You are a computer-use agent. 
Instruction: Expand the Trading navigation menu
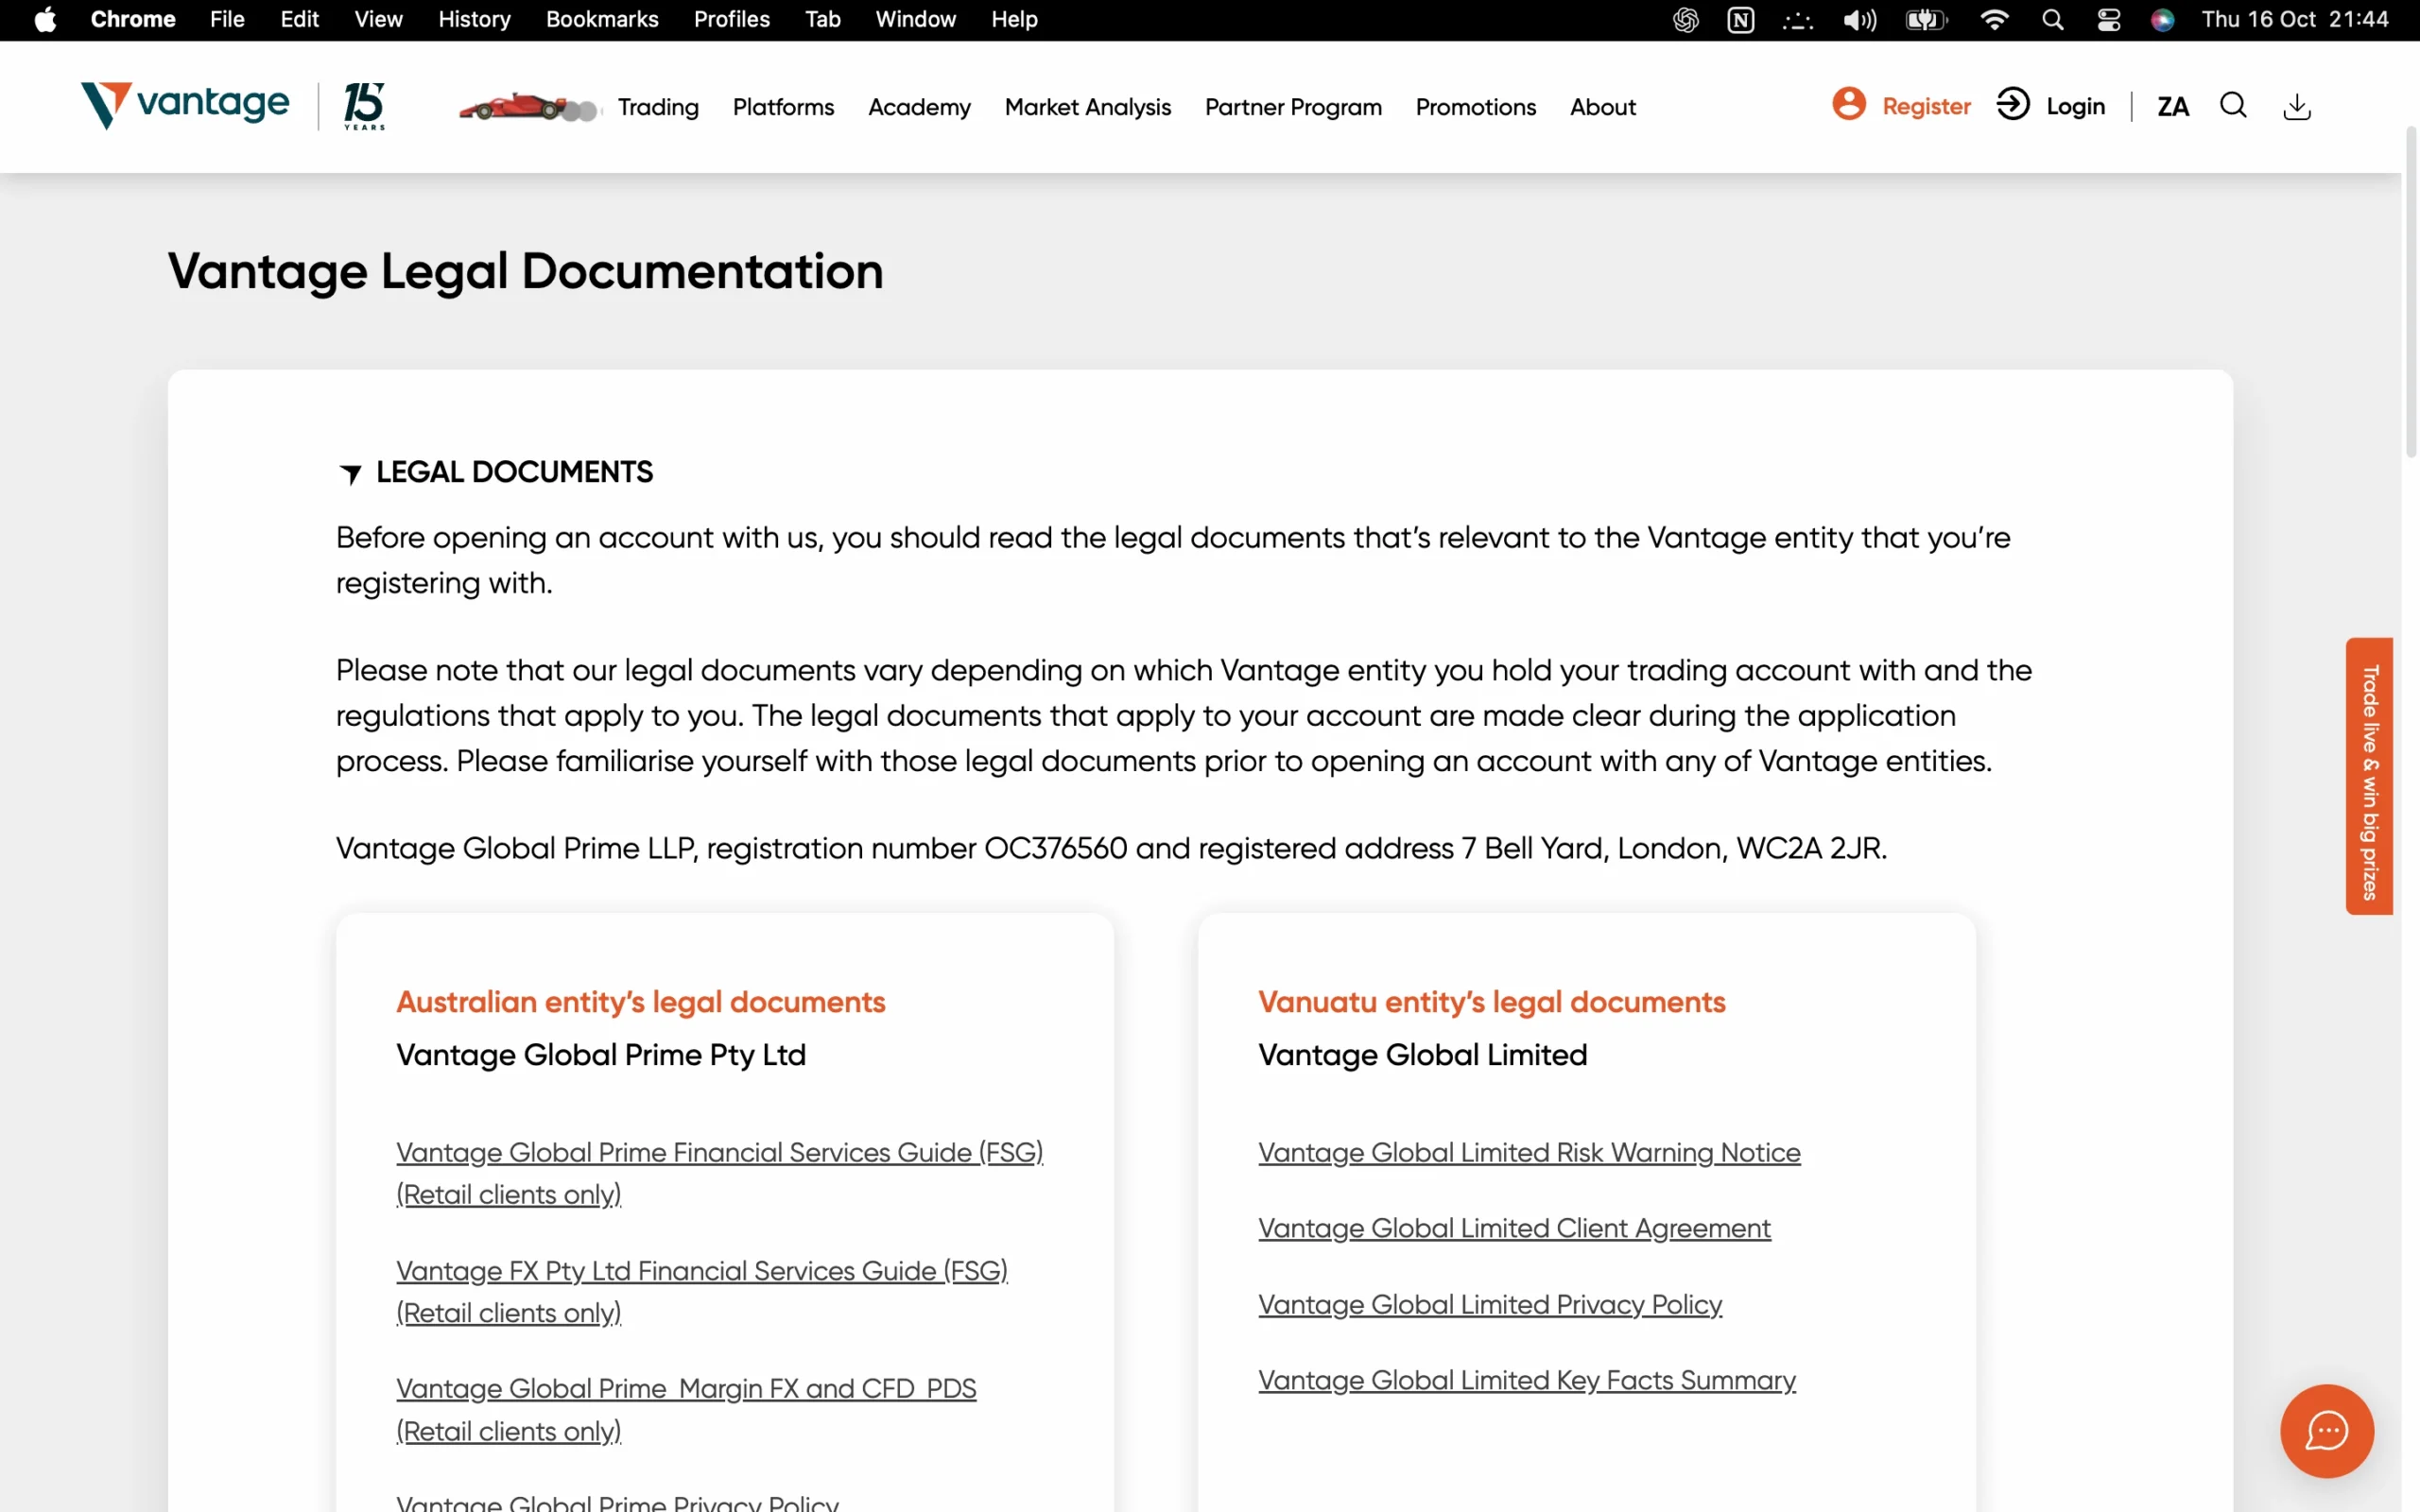pyautogui.click(x=658, y=107)
